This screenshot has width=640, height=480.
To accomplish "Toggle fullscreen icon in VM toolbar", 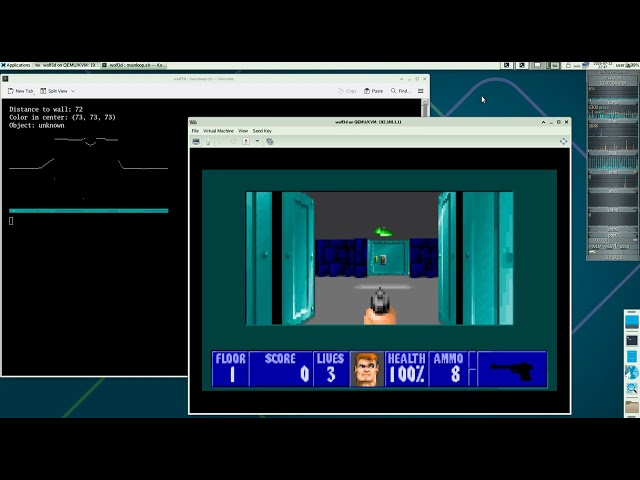I will coord(563,141).
